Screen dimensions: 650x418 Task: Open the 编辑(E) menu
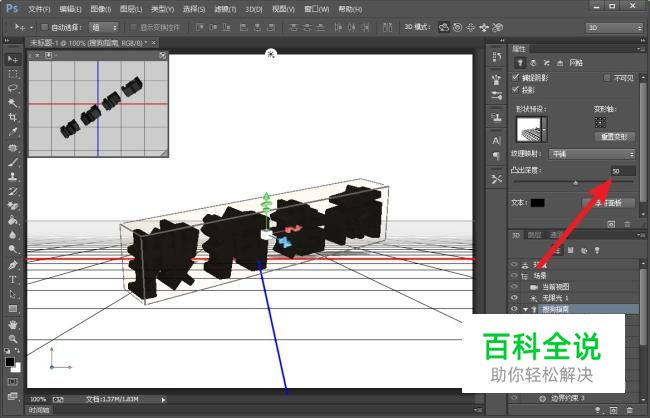[x=70, y=9]
